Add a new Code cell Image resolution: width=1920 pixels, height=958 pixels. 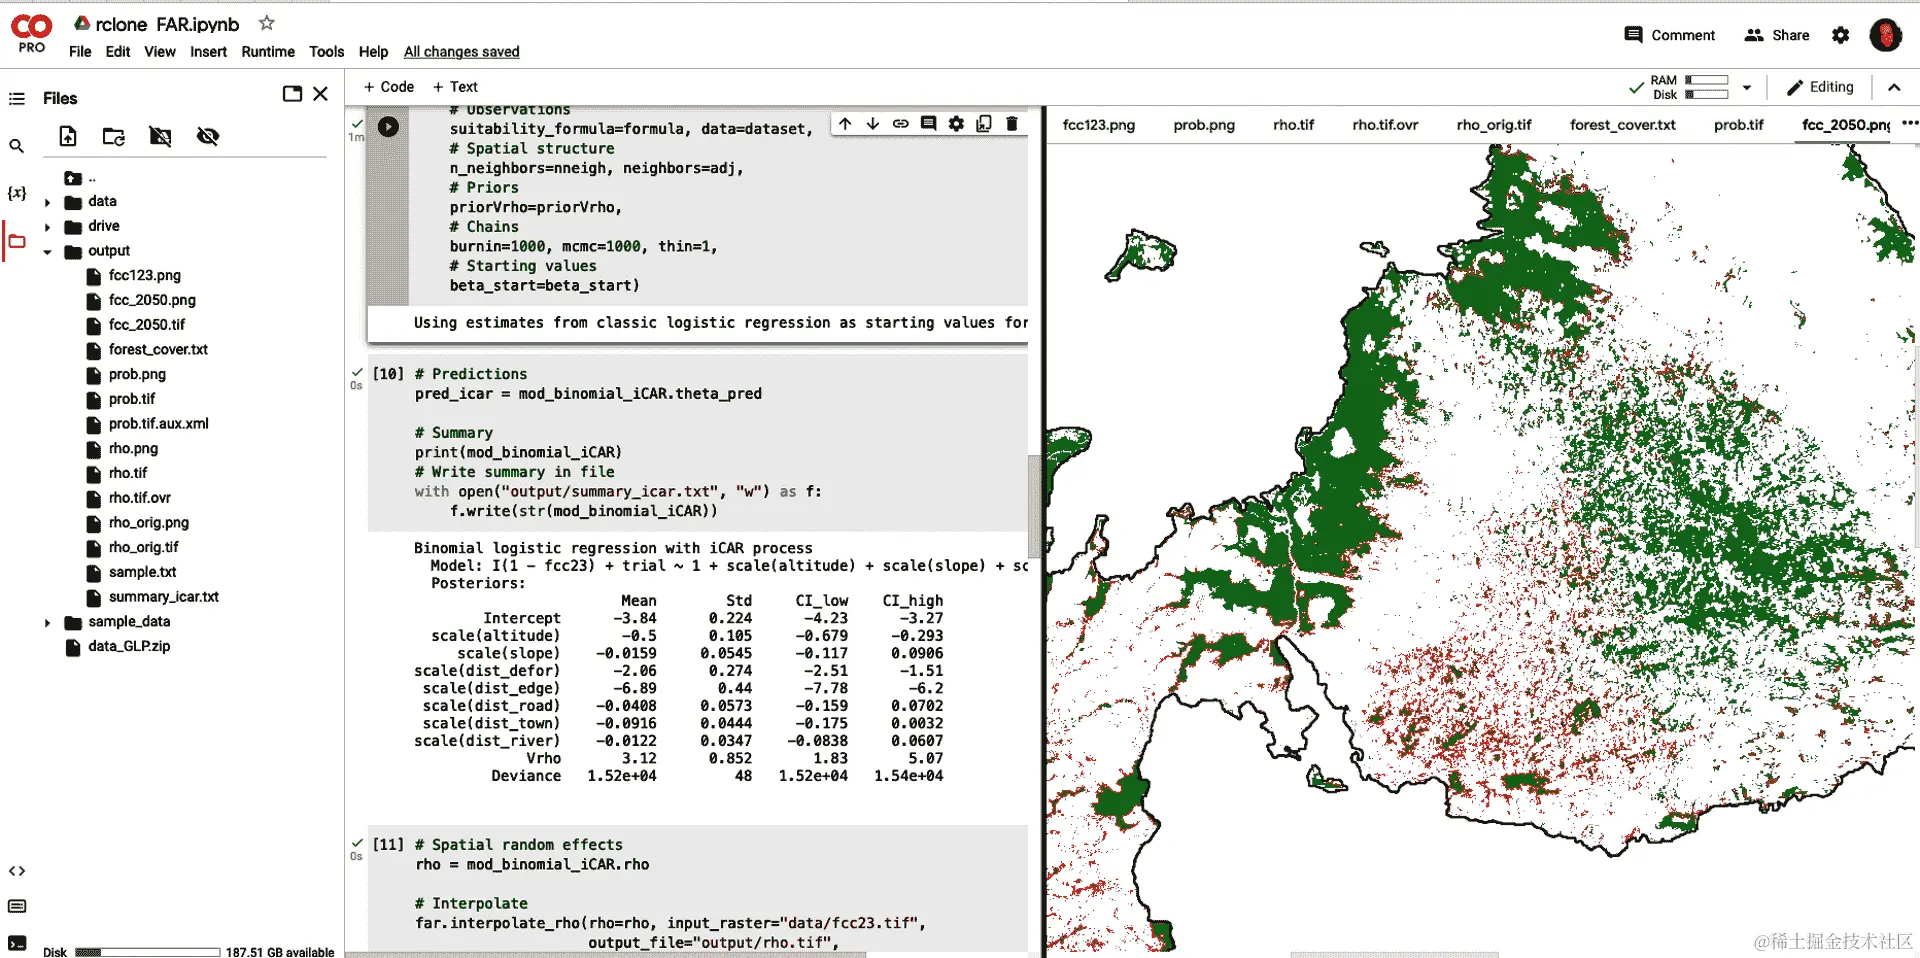tap(389, 87)
